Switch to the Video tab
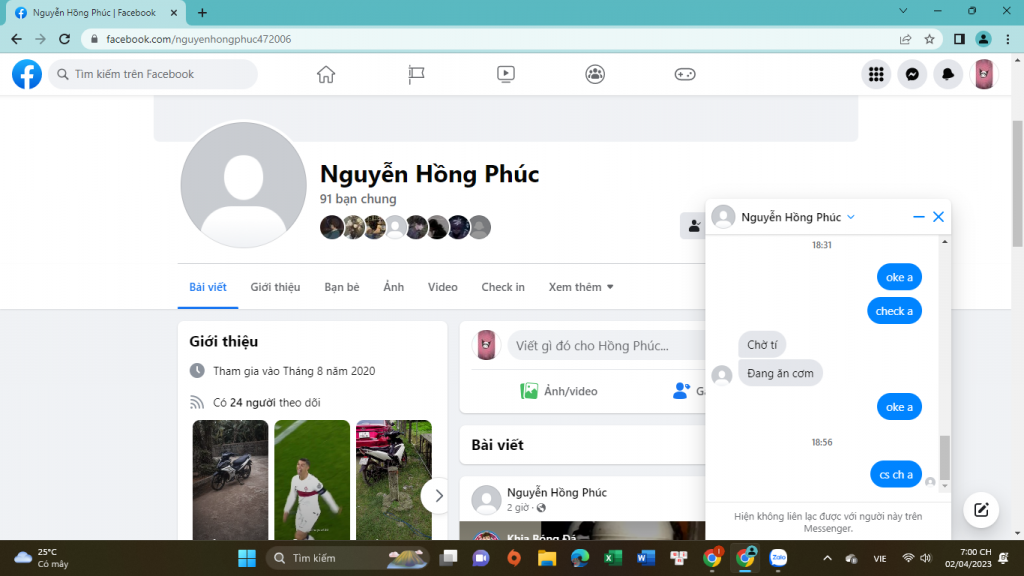 [442, 287]
